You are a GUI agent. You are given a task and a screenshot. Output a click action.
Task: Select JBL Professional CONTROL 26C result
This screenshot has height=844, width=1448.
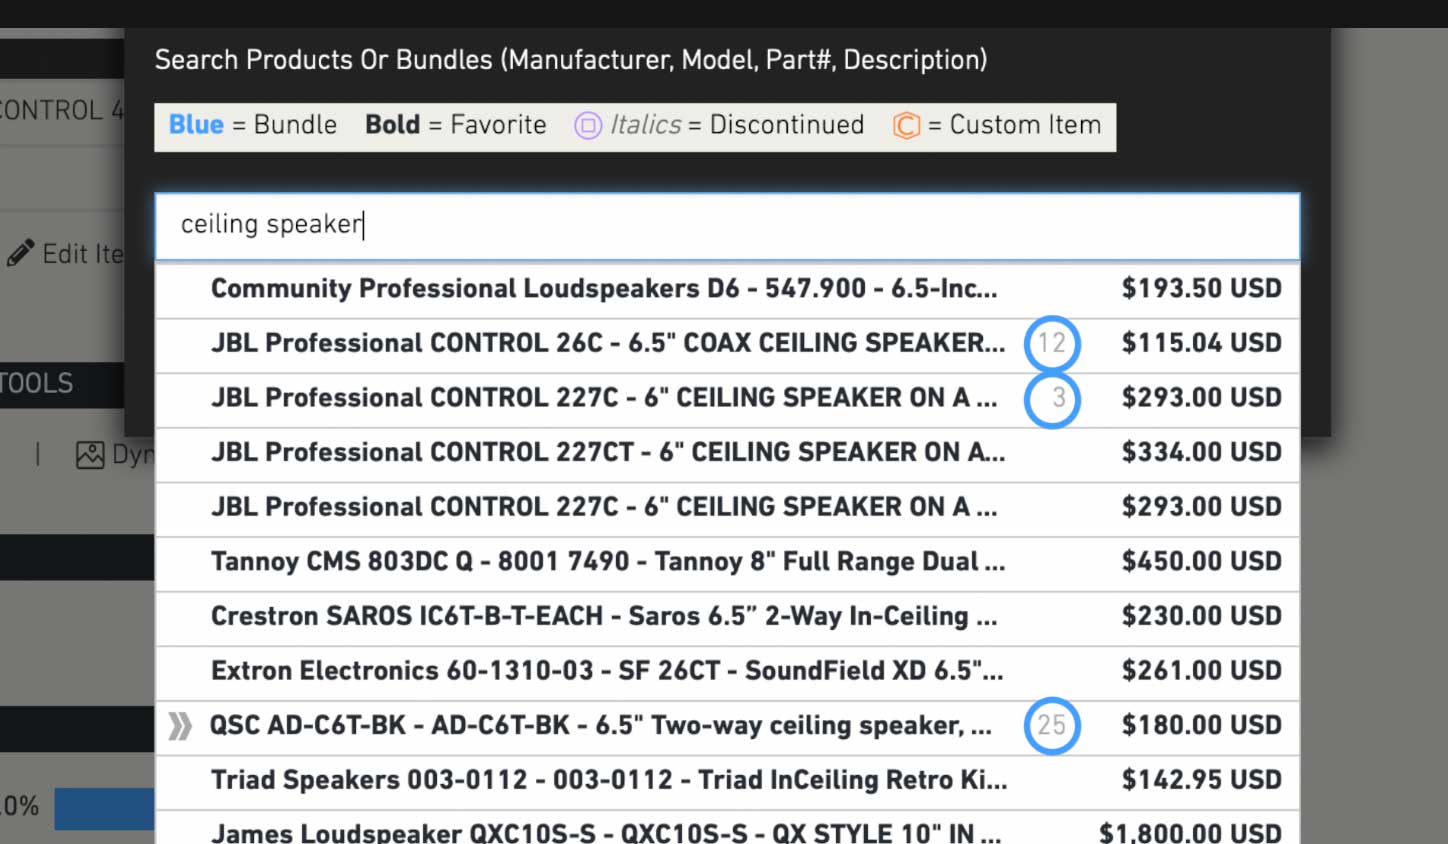(x=727, y=345)
